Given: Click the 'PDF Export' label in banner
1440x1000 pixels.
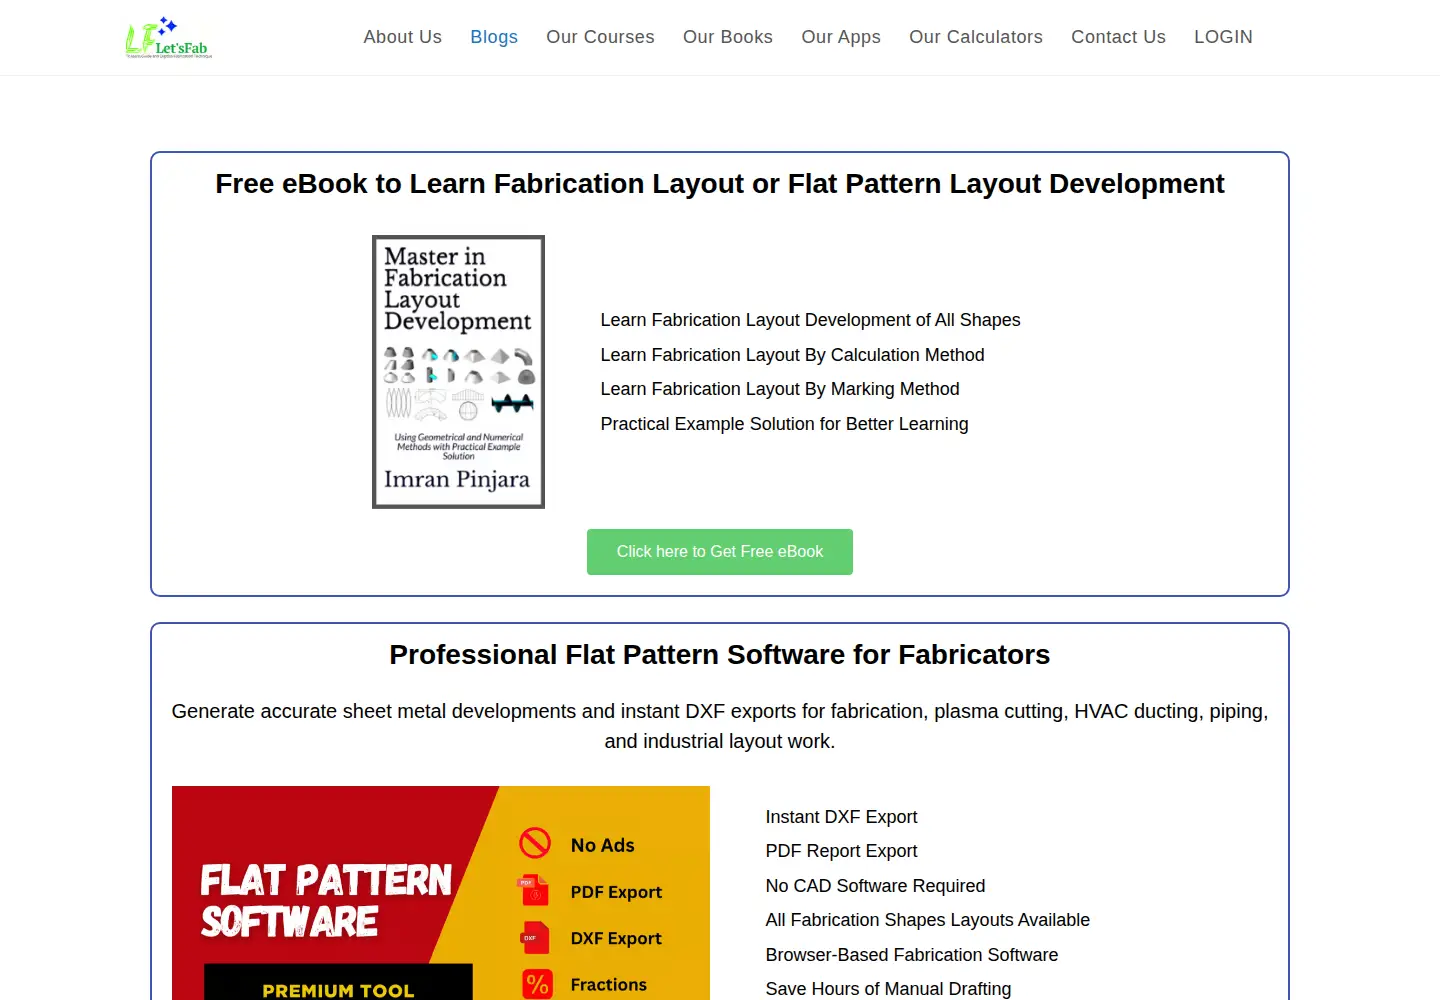Looking at the screenshot, I should point(616,892).
